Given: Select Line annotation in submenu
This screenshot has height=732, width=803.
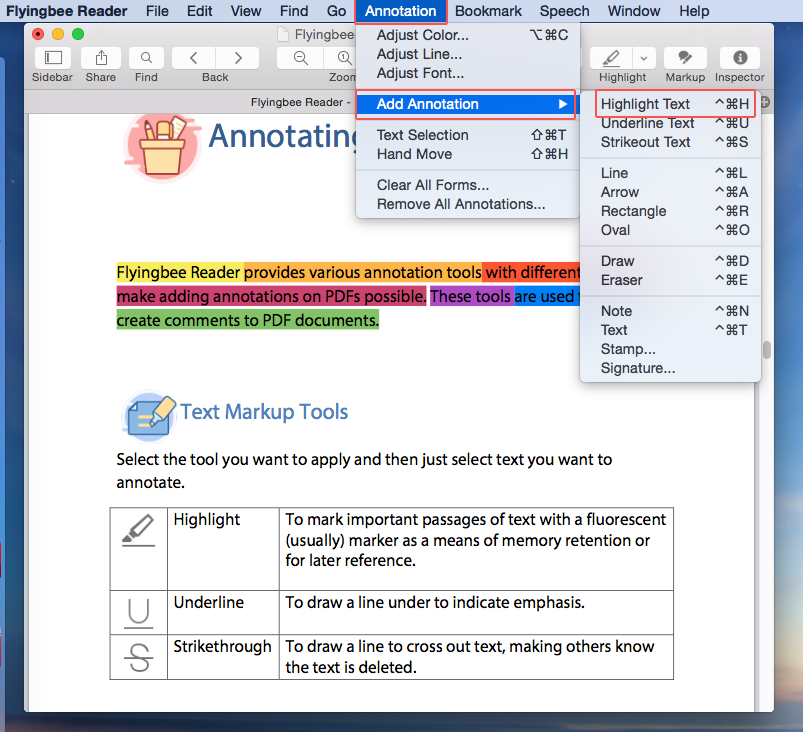Looking at the screenshot, I should click(x=670, y=173).
